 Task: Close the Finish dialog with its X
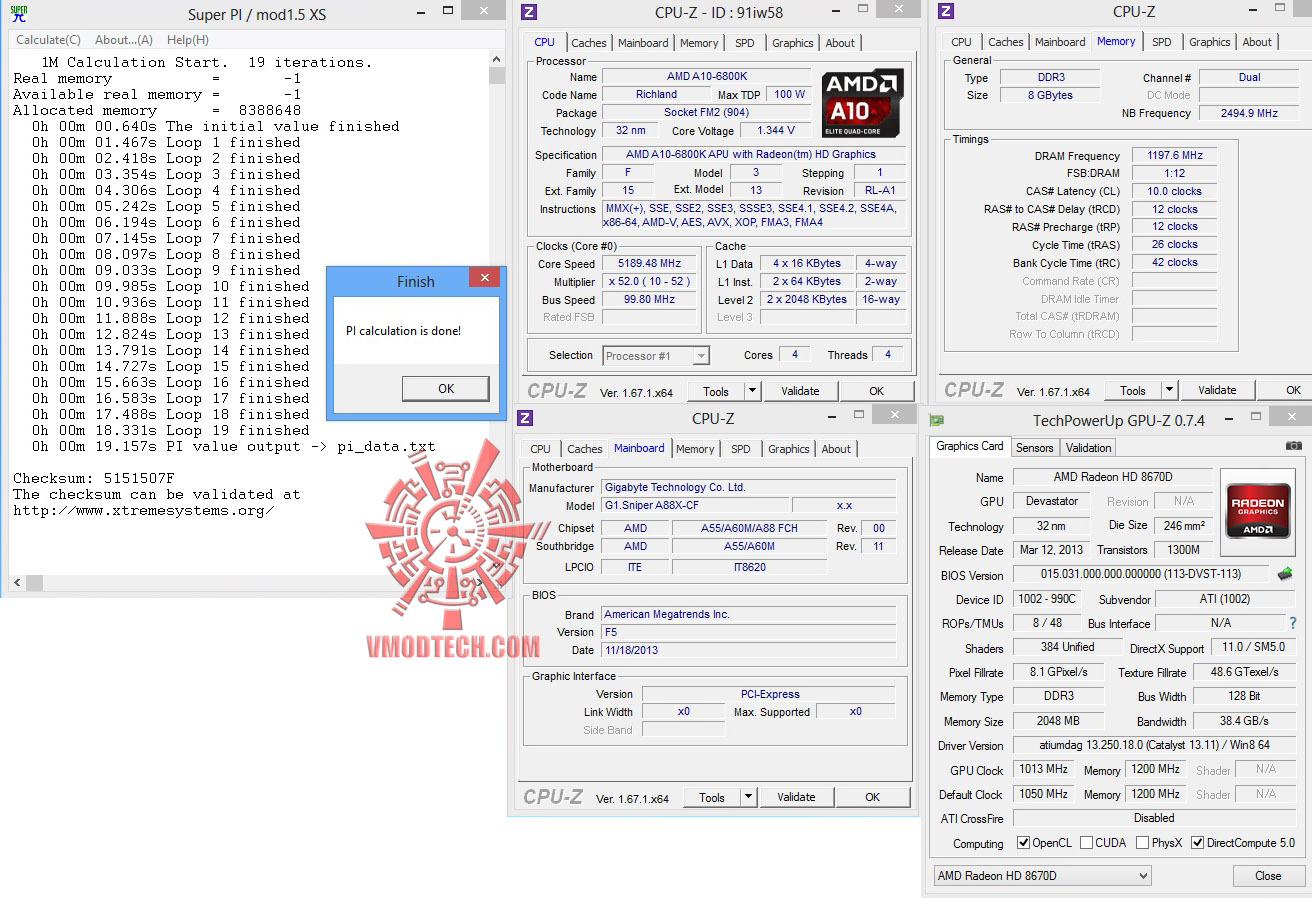(x=484, y=278)
